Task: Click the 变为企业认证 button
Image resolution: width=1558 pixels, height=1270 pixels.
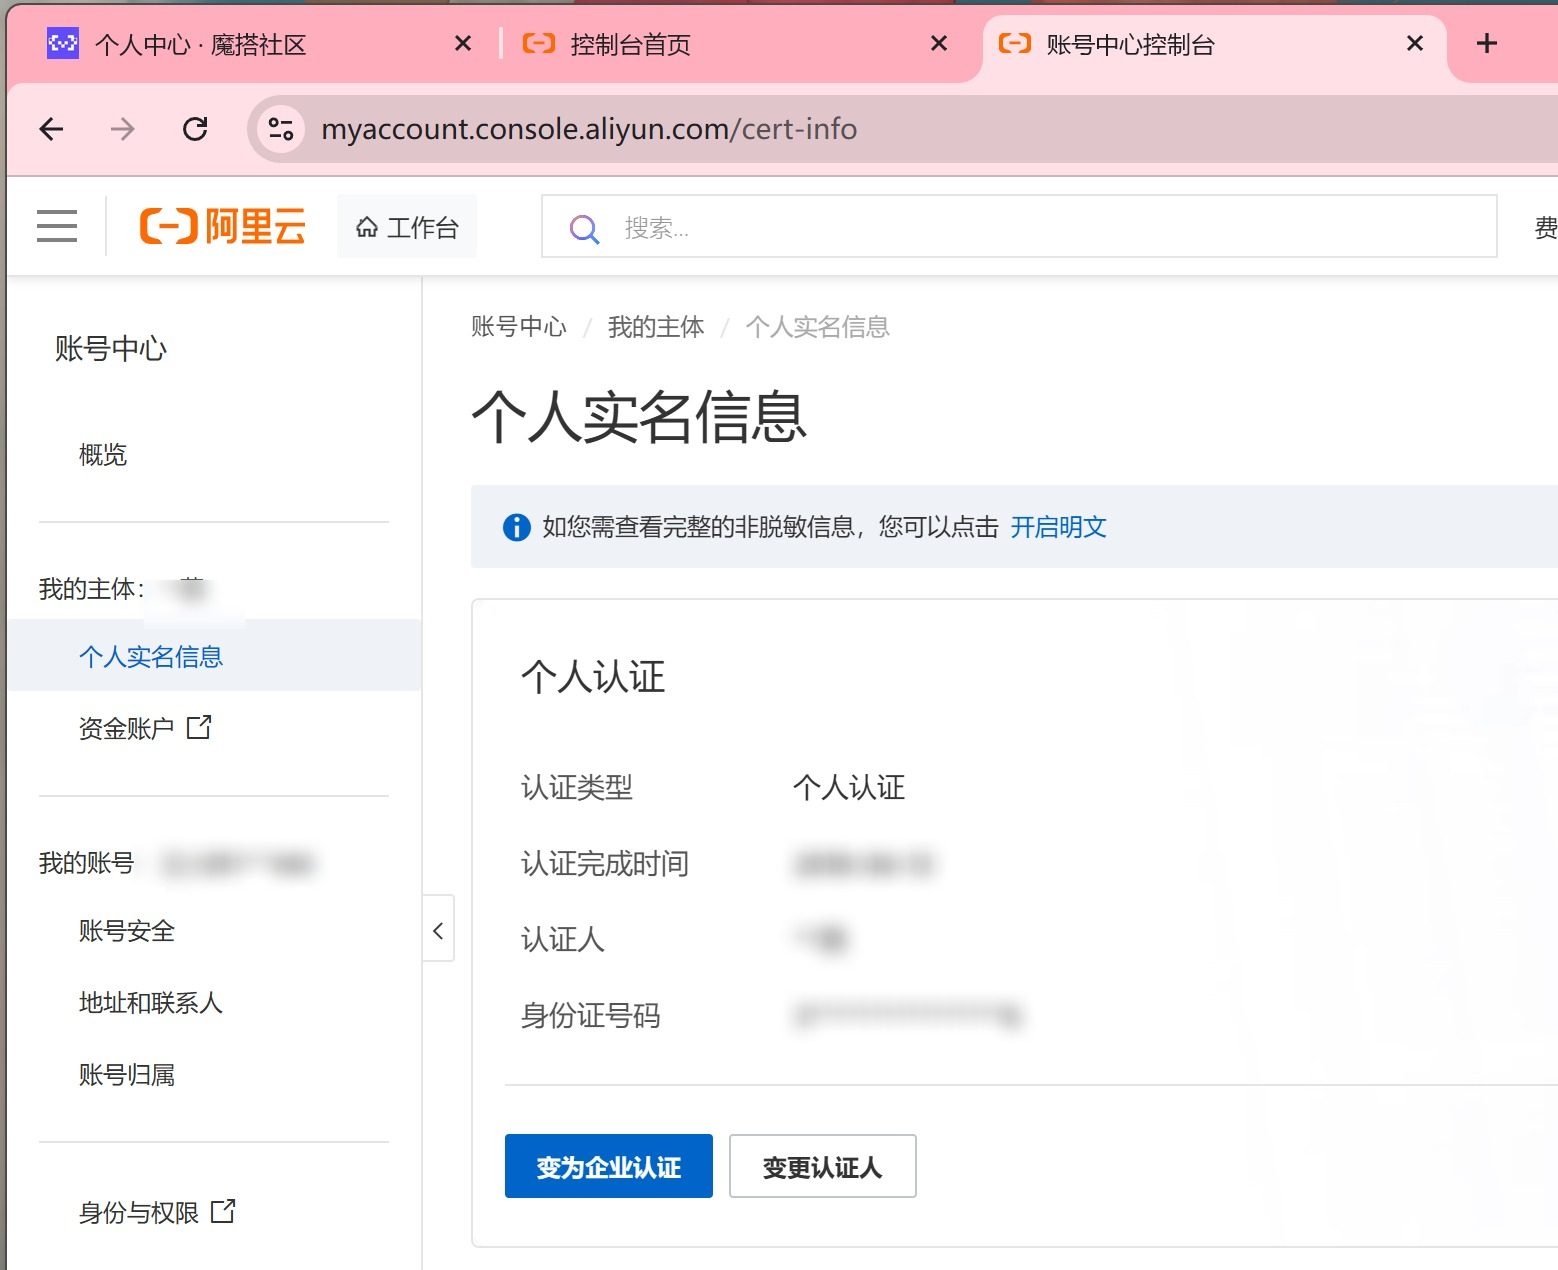Action: click(x=608, y=1166)
